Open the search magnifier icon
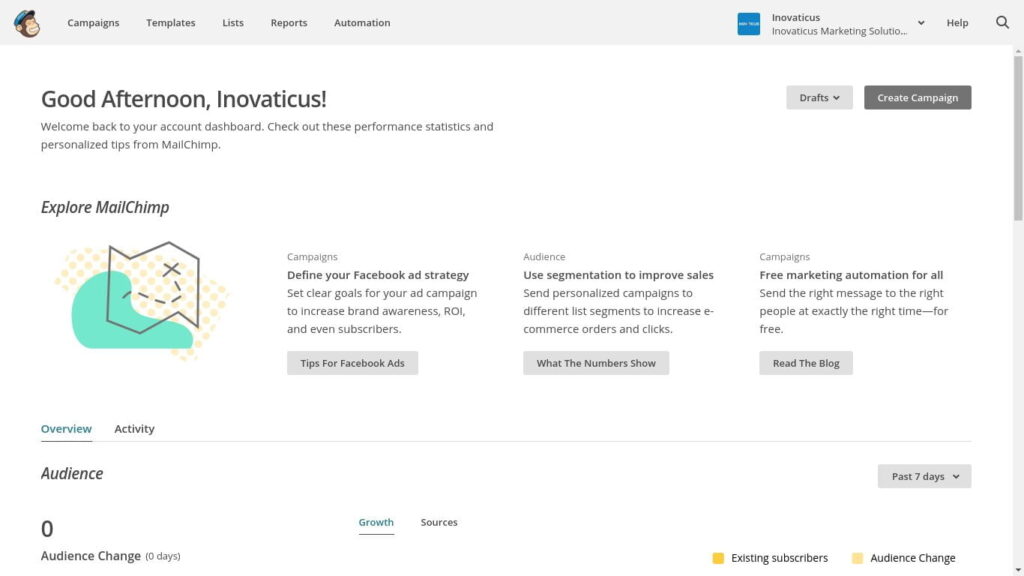 click(1002, 23)
